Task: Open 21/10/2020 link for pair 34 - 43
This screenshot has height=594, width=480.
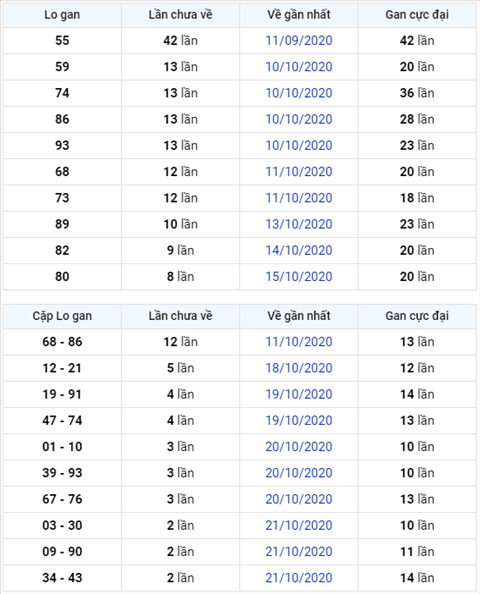Action: [299, 578]
